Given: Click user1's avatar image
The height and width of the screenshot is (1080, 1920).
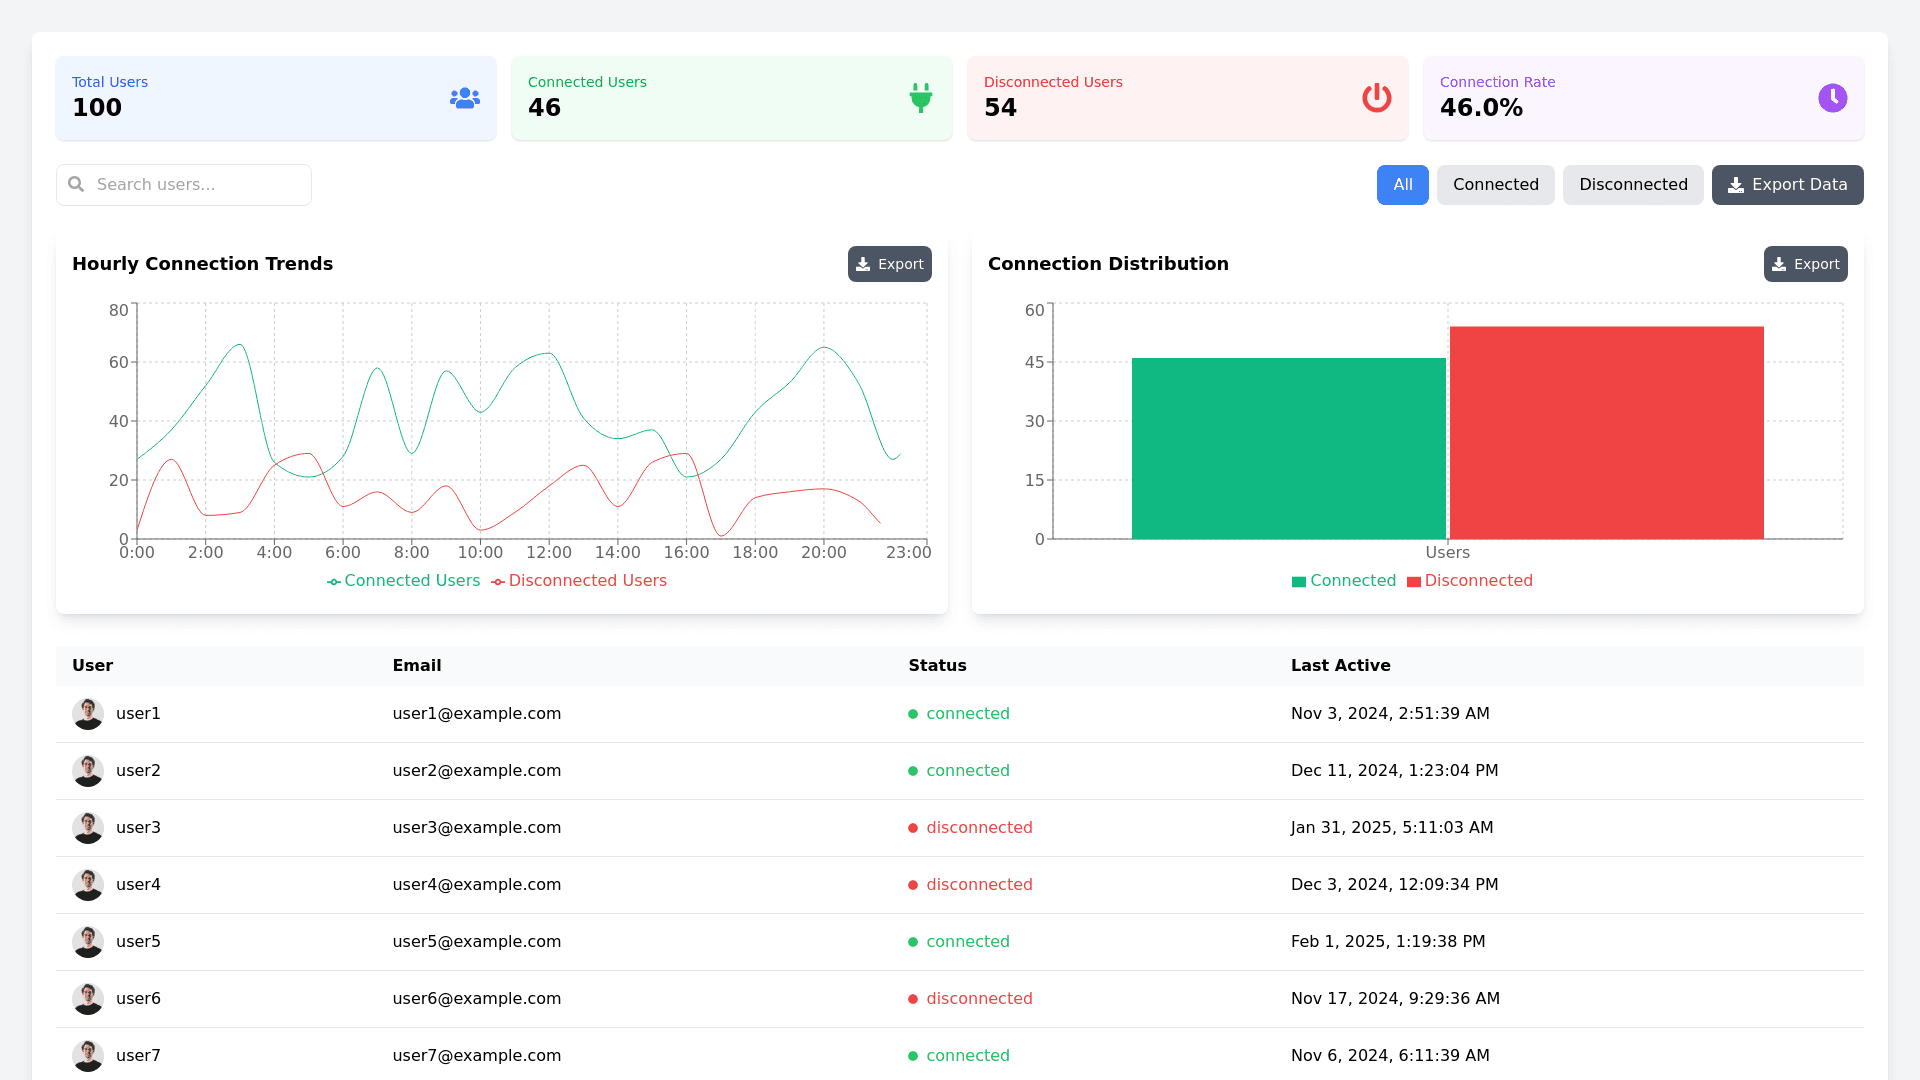Looking at the screenshot, I should tap(88, 714).
